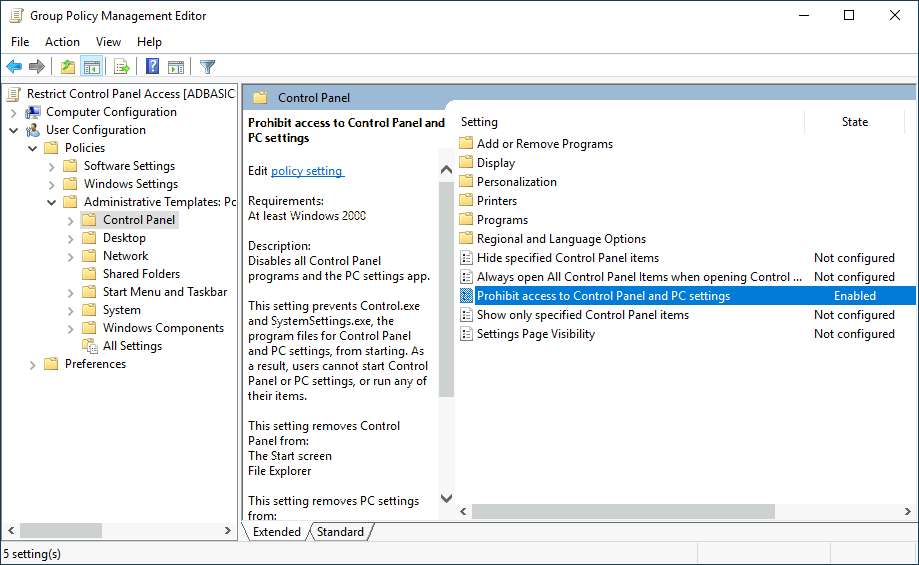
Task: Open the View menu
Action: click(x=108, y=42)
